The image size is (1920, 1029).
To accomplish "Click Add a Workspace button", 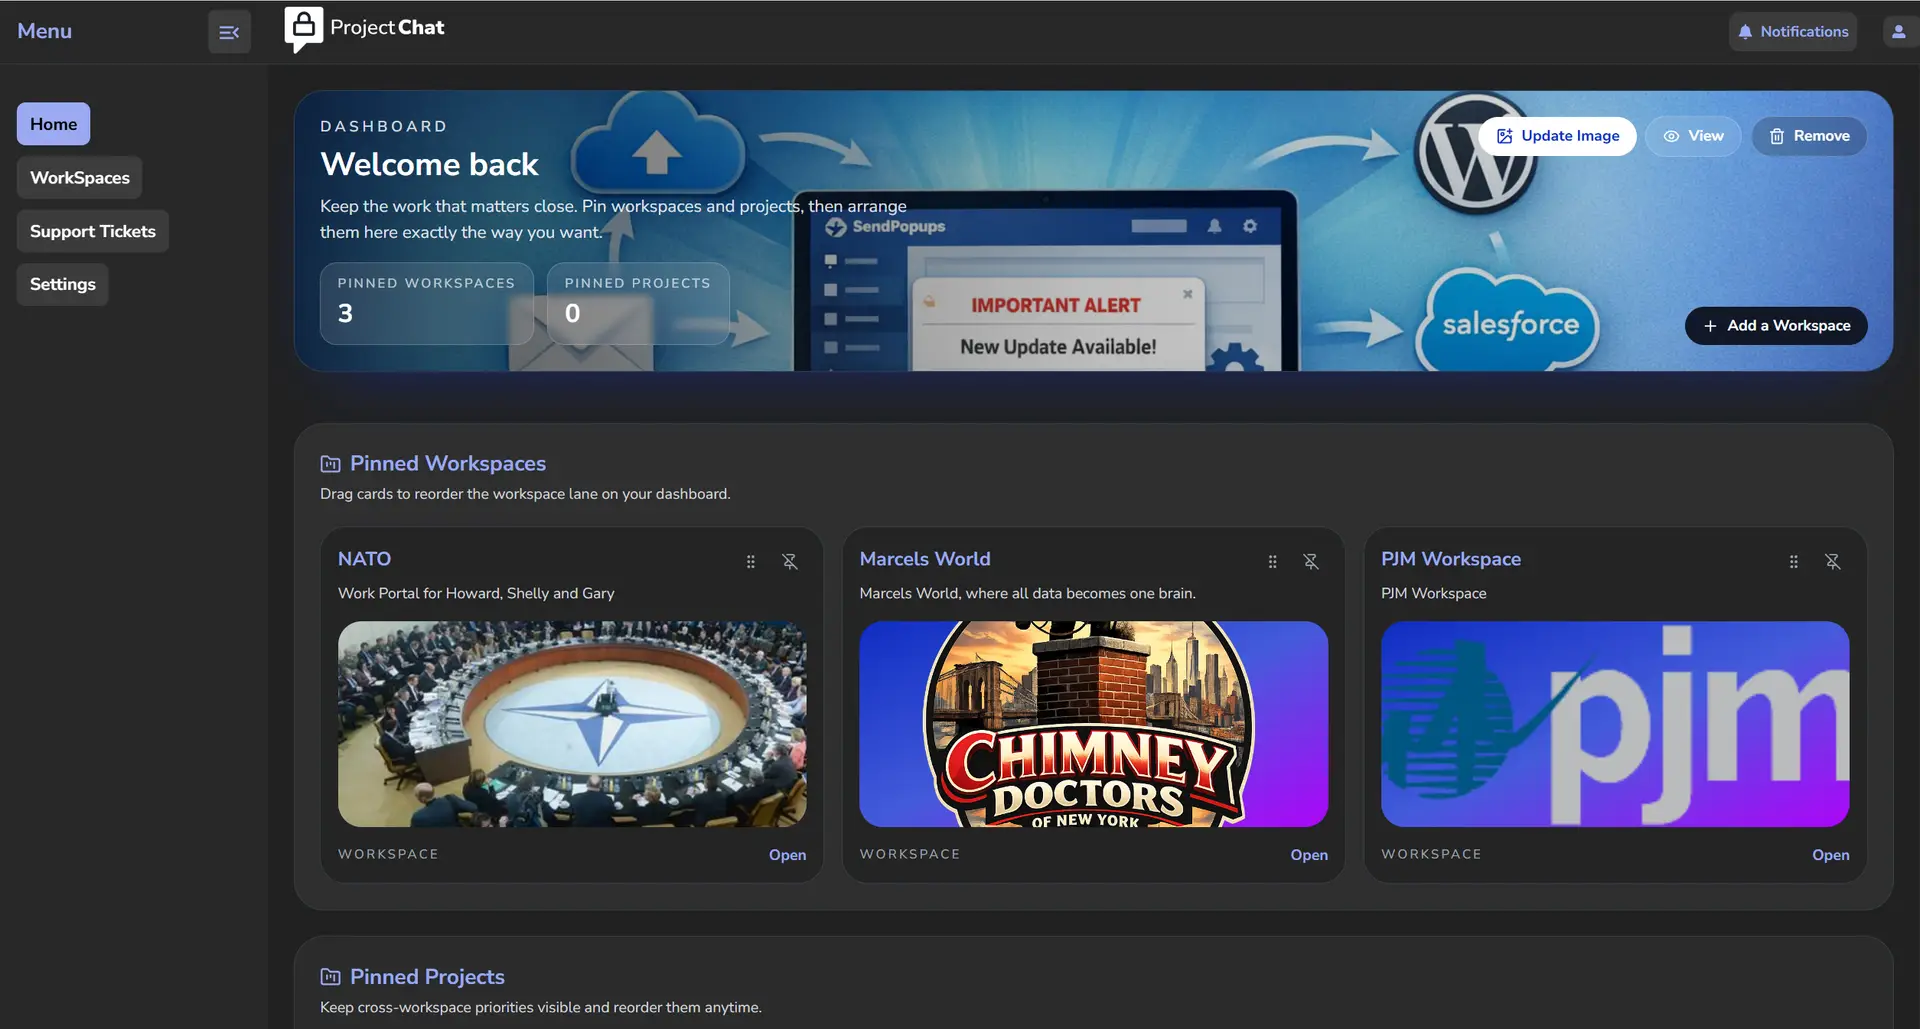I will click(x=1776, y=326).
